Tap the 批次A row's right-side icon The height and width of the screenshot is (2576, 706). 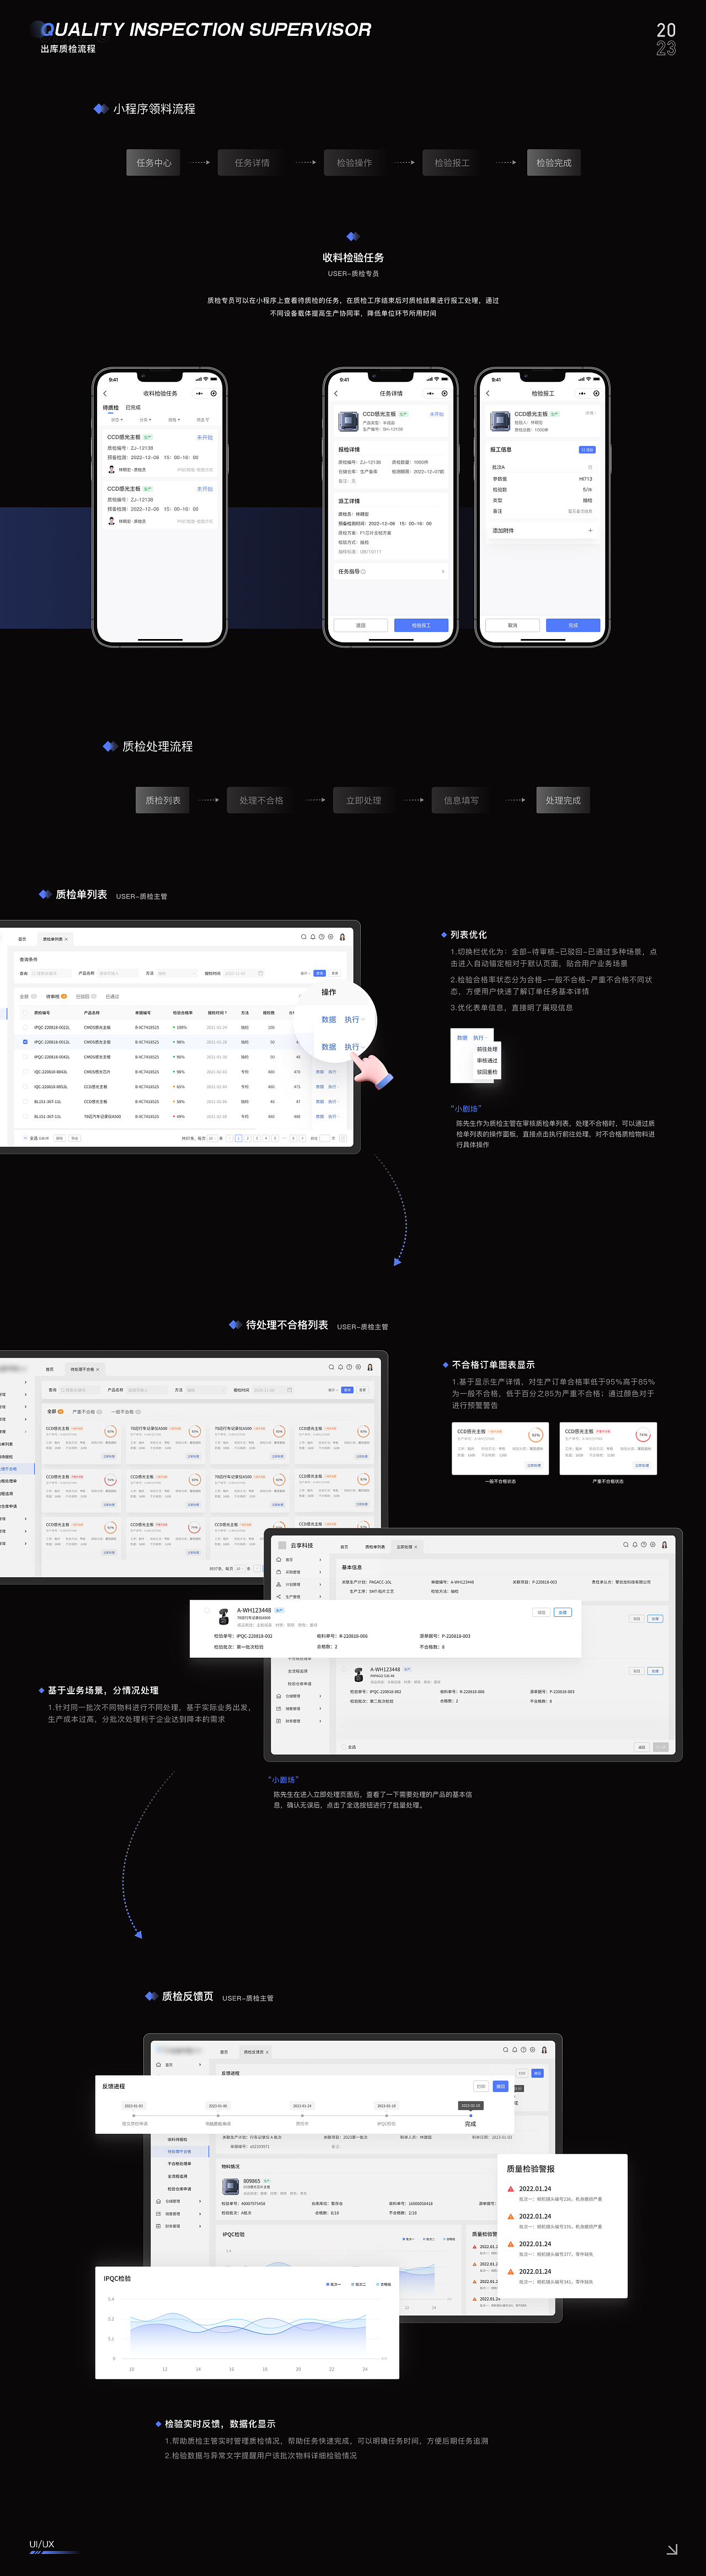pos(590,467)
